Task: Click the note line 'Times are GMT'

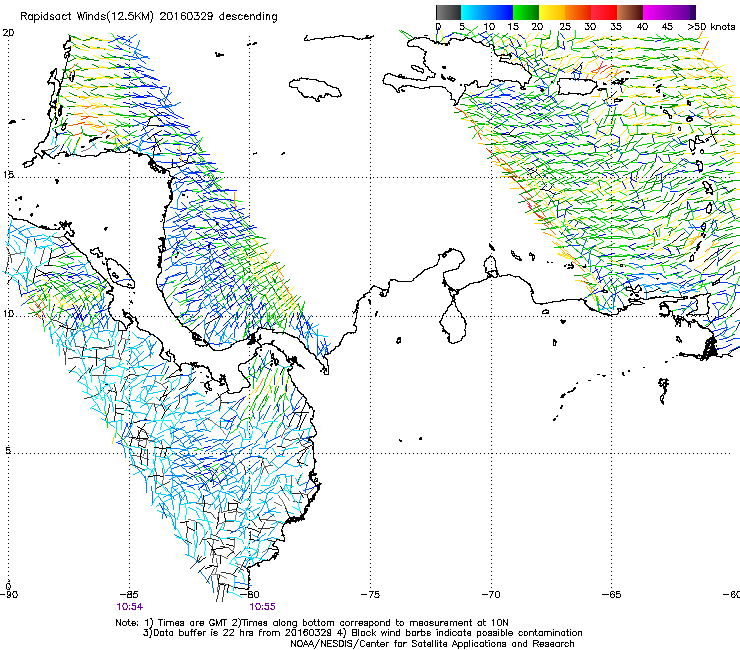Action: [x=192, y=623]
